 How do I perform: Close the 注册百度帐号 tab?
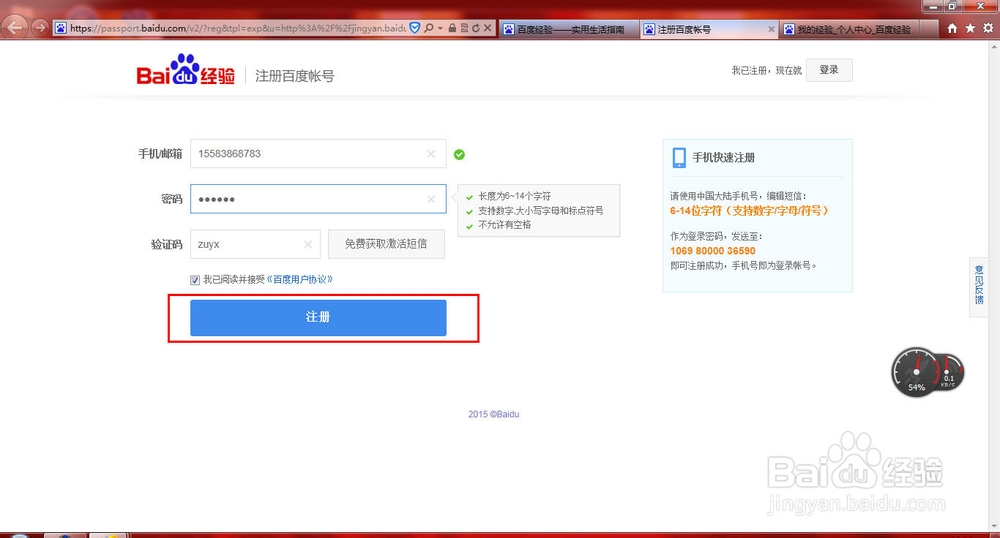point(771,29)
